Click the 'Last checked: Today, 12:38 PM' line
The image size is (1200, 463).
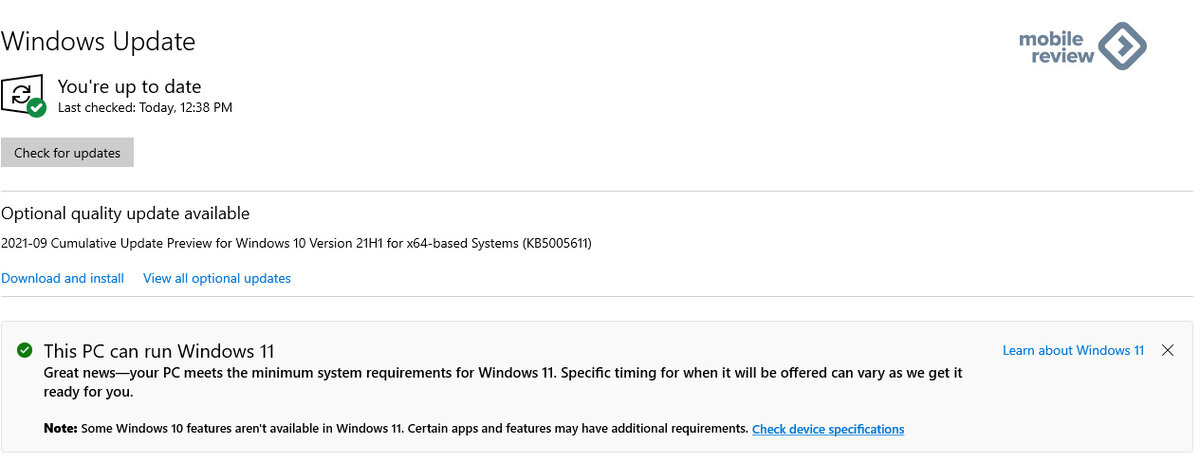click(145, 107)
